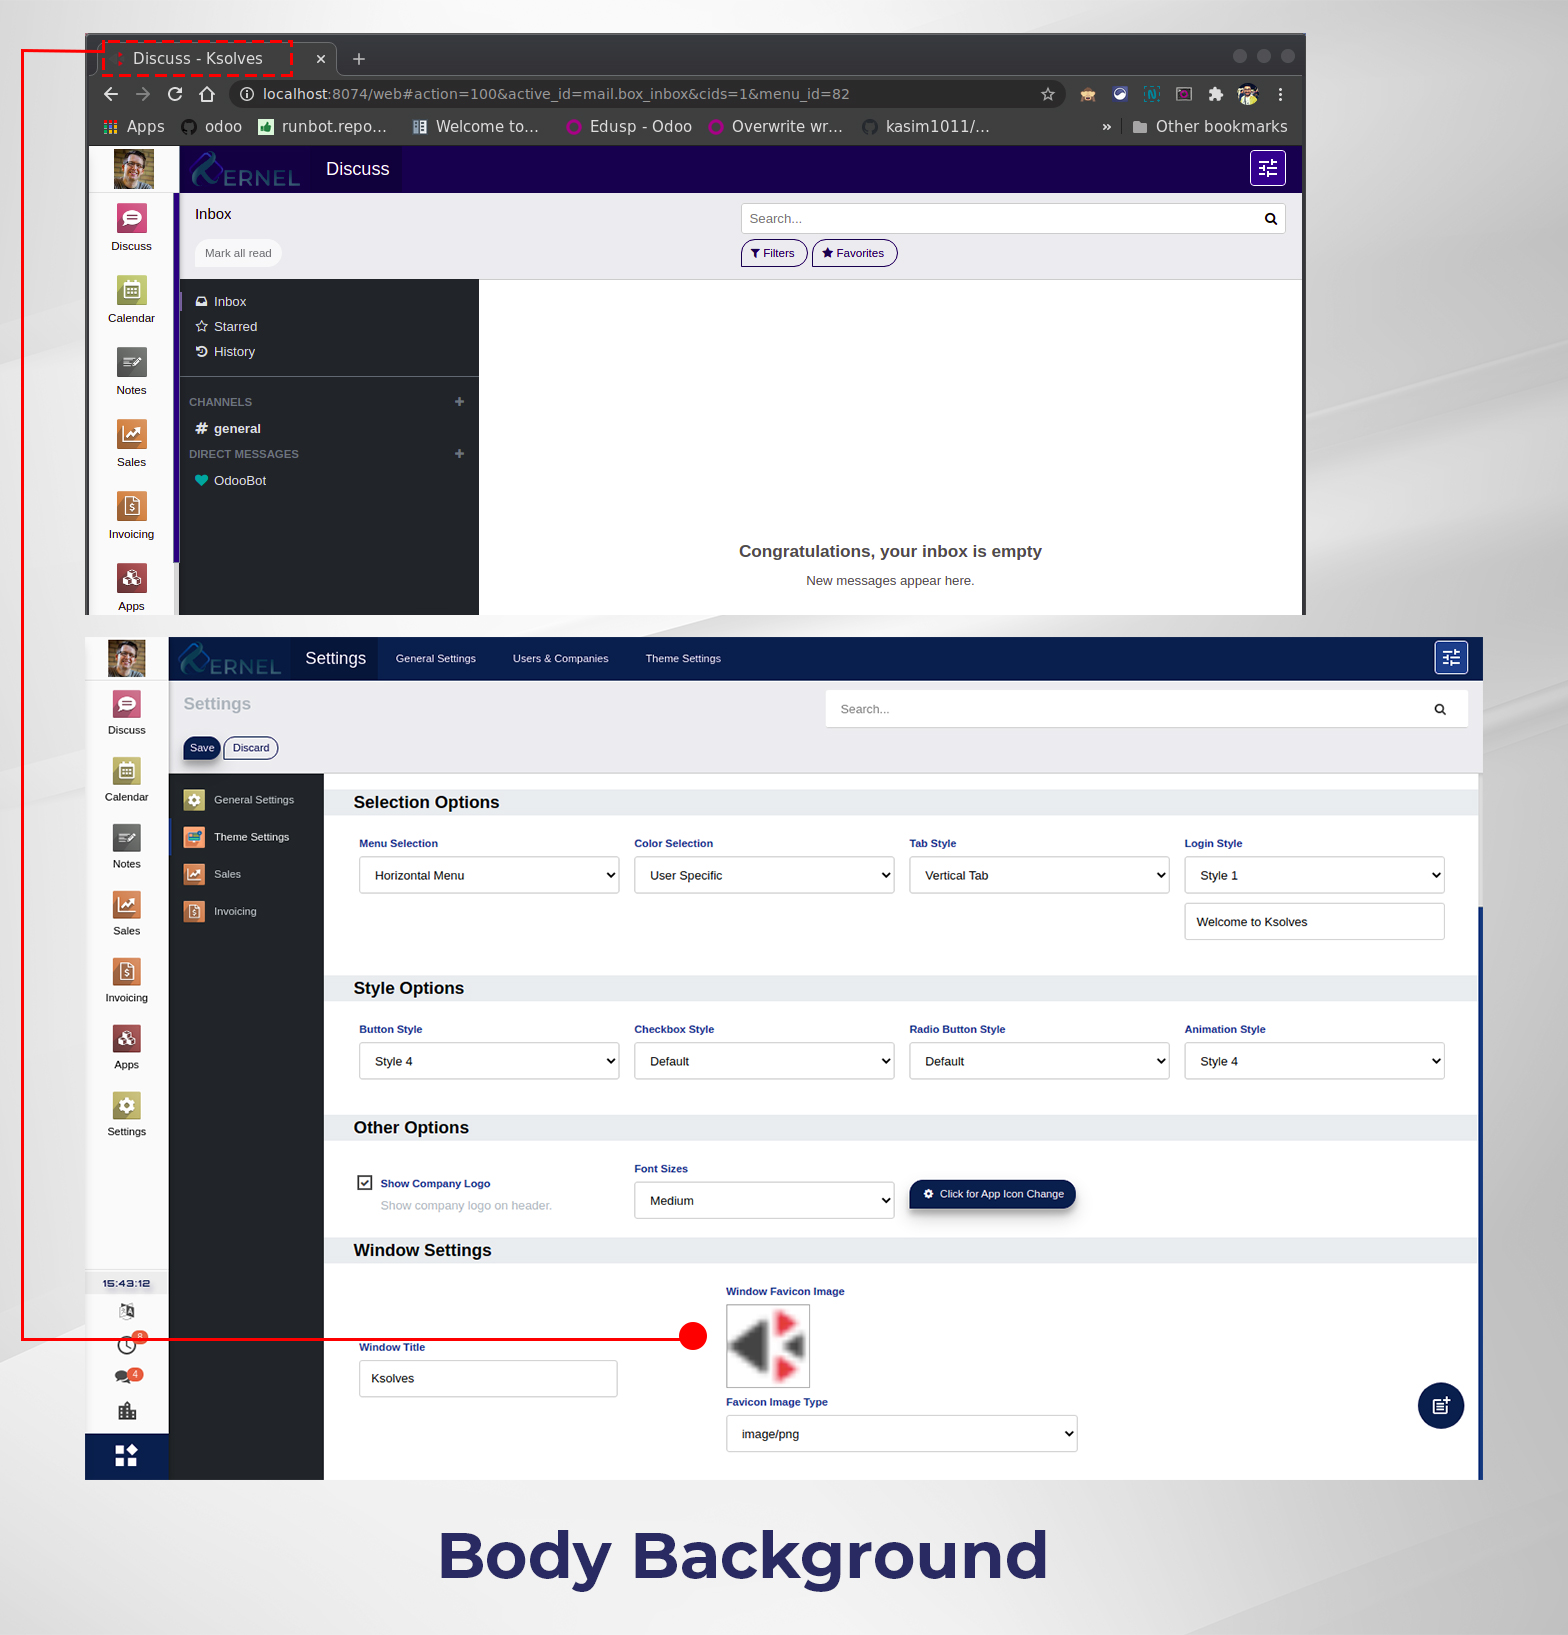Open the Users & Companies menu
This screenshot has width=1568, height=1635.
560,659
